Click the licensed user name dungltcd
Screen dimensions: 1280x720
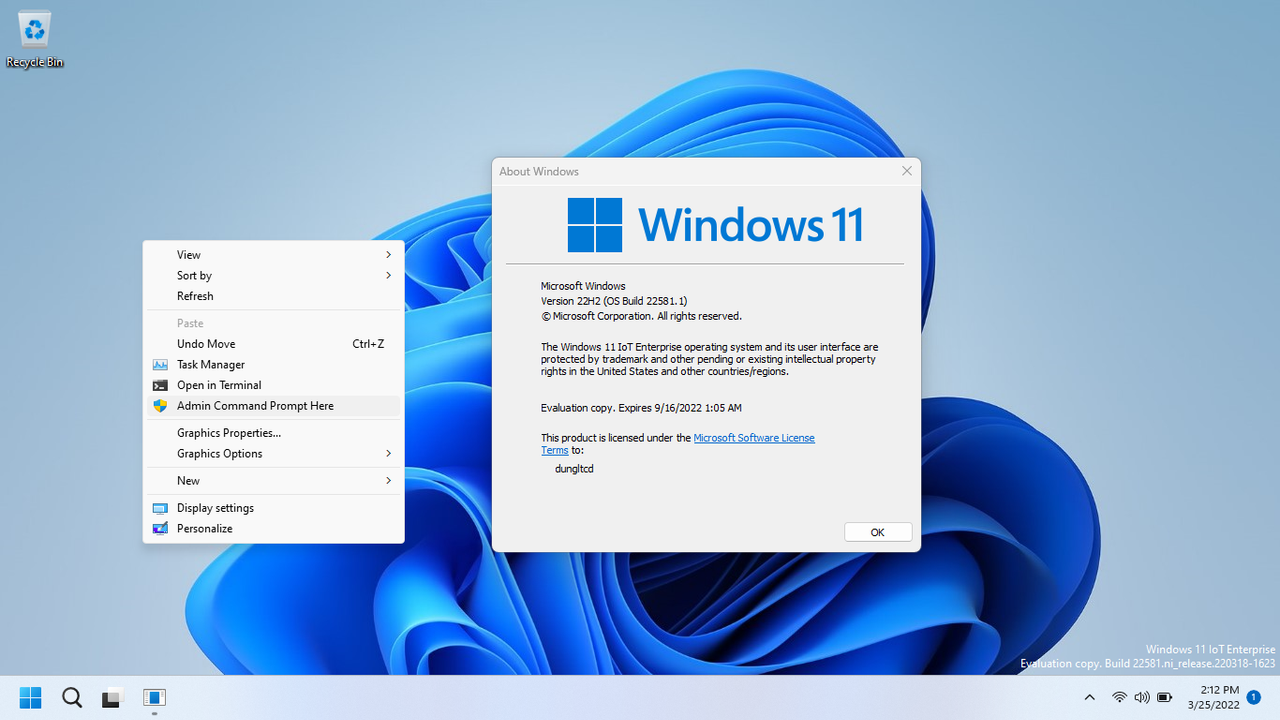(574, 468)
